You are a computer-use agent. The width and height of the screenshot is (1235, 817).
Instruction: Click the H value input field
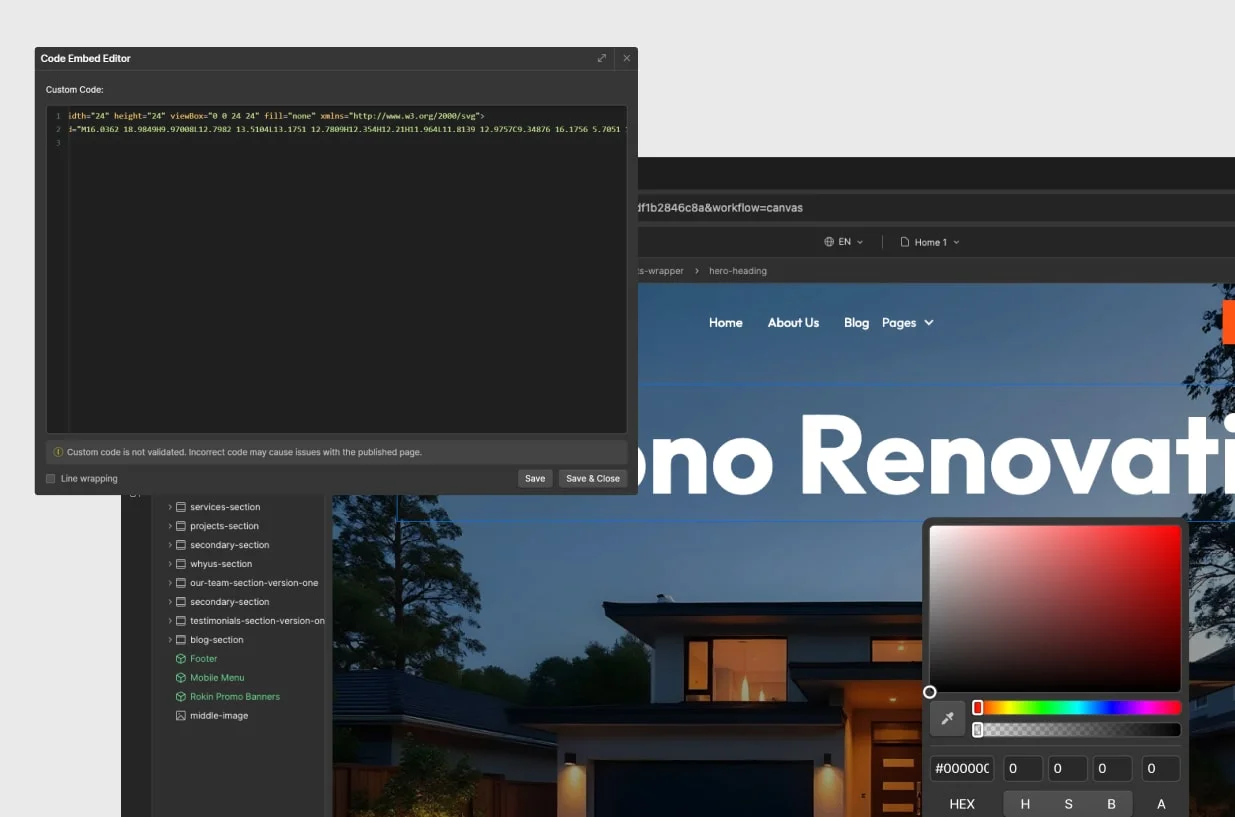(x=1023, y=768)
